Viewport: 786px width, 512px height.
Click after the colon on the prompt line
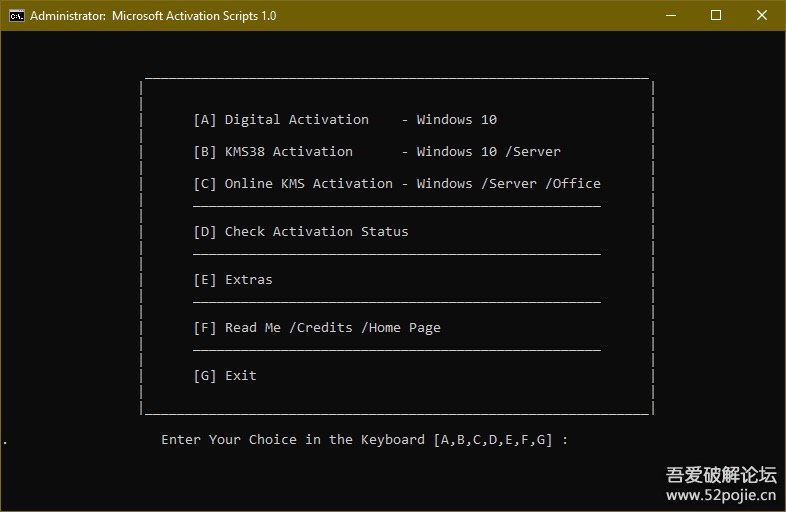(582, 440)
